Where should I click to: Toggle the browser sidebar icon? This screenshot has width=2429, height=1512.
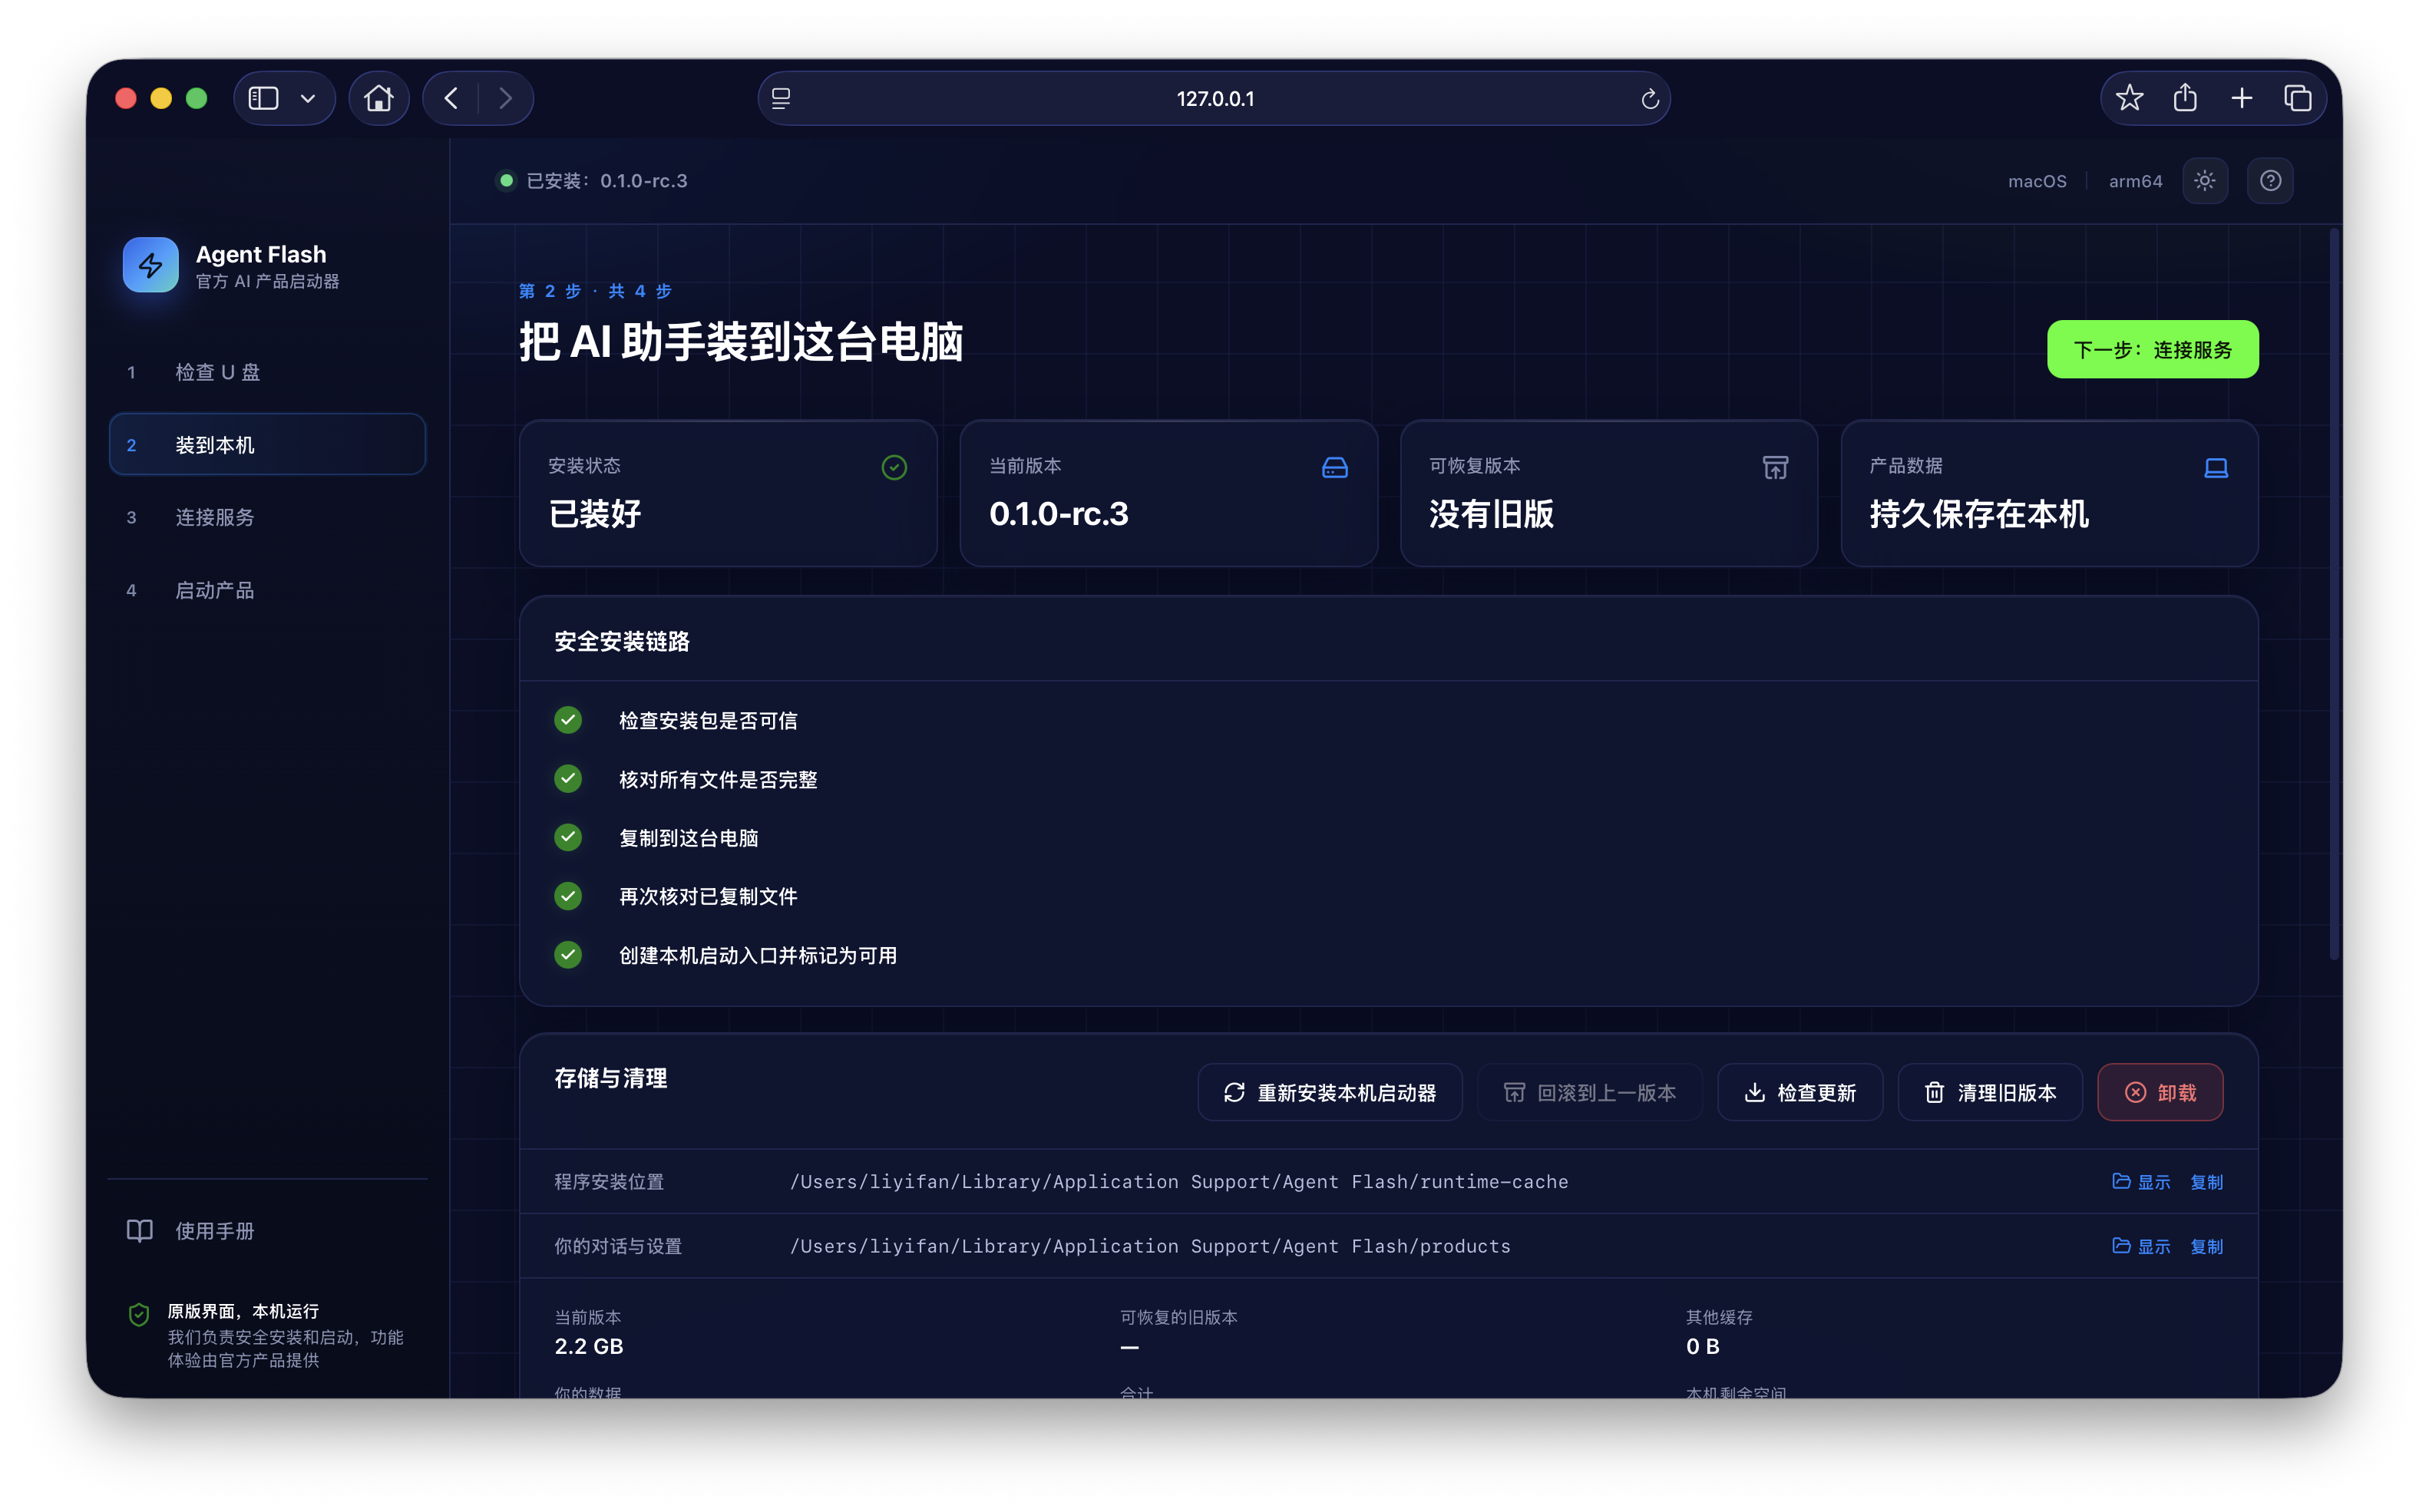pos(263,98)
